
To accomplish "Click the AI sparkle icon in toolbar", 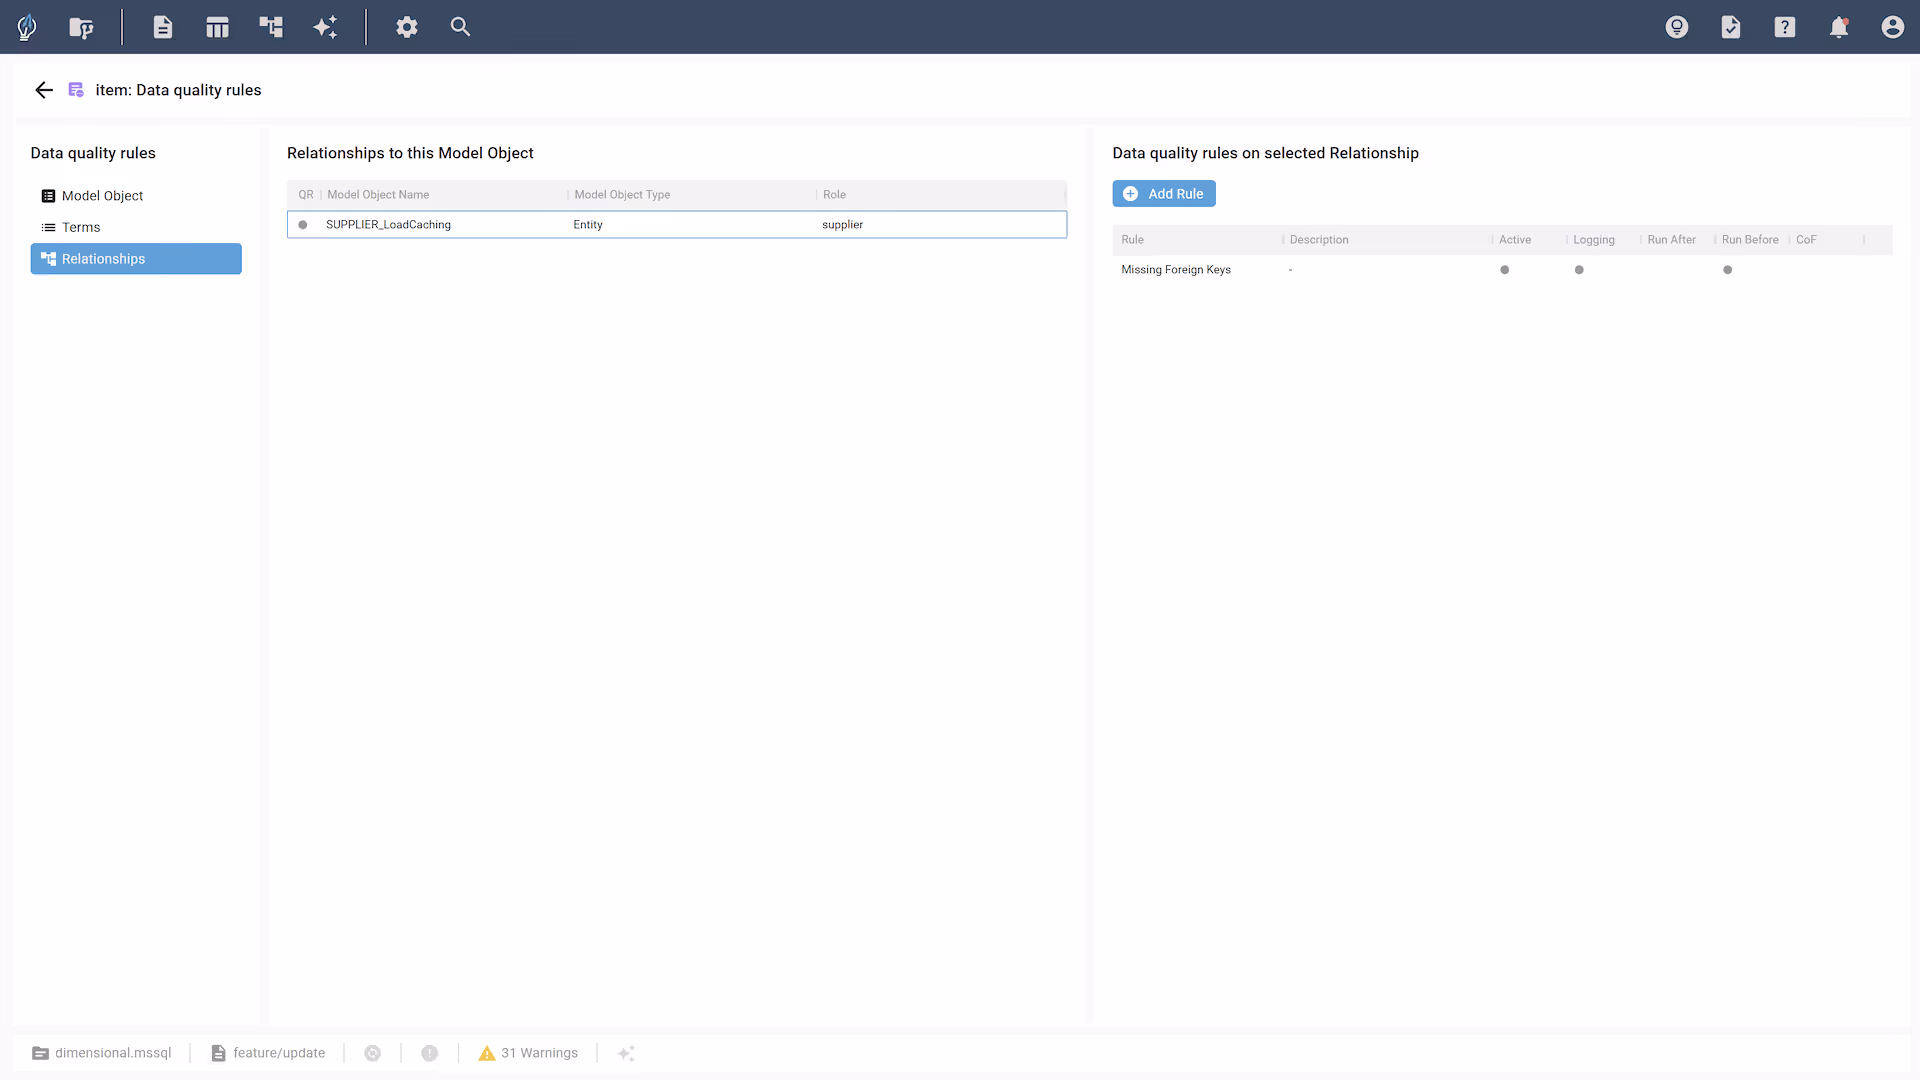I will point(325,27).
